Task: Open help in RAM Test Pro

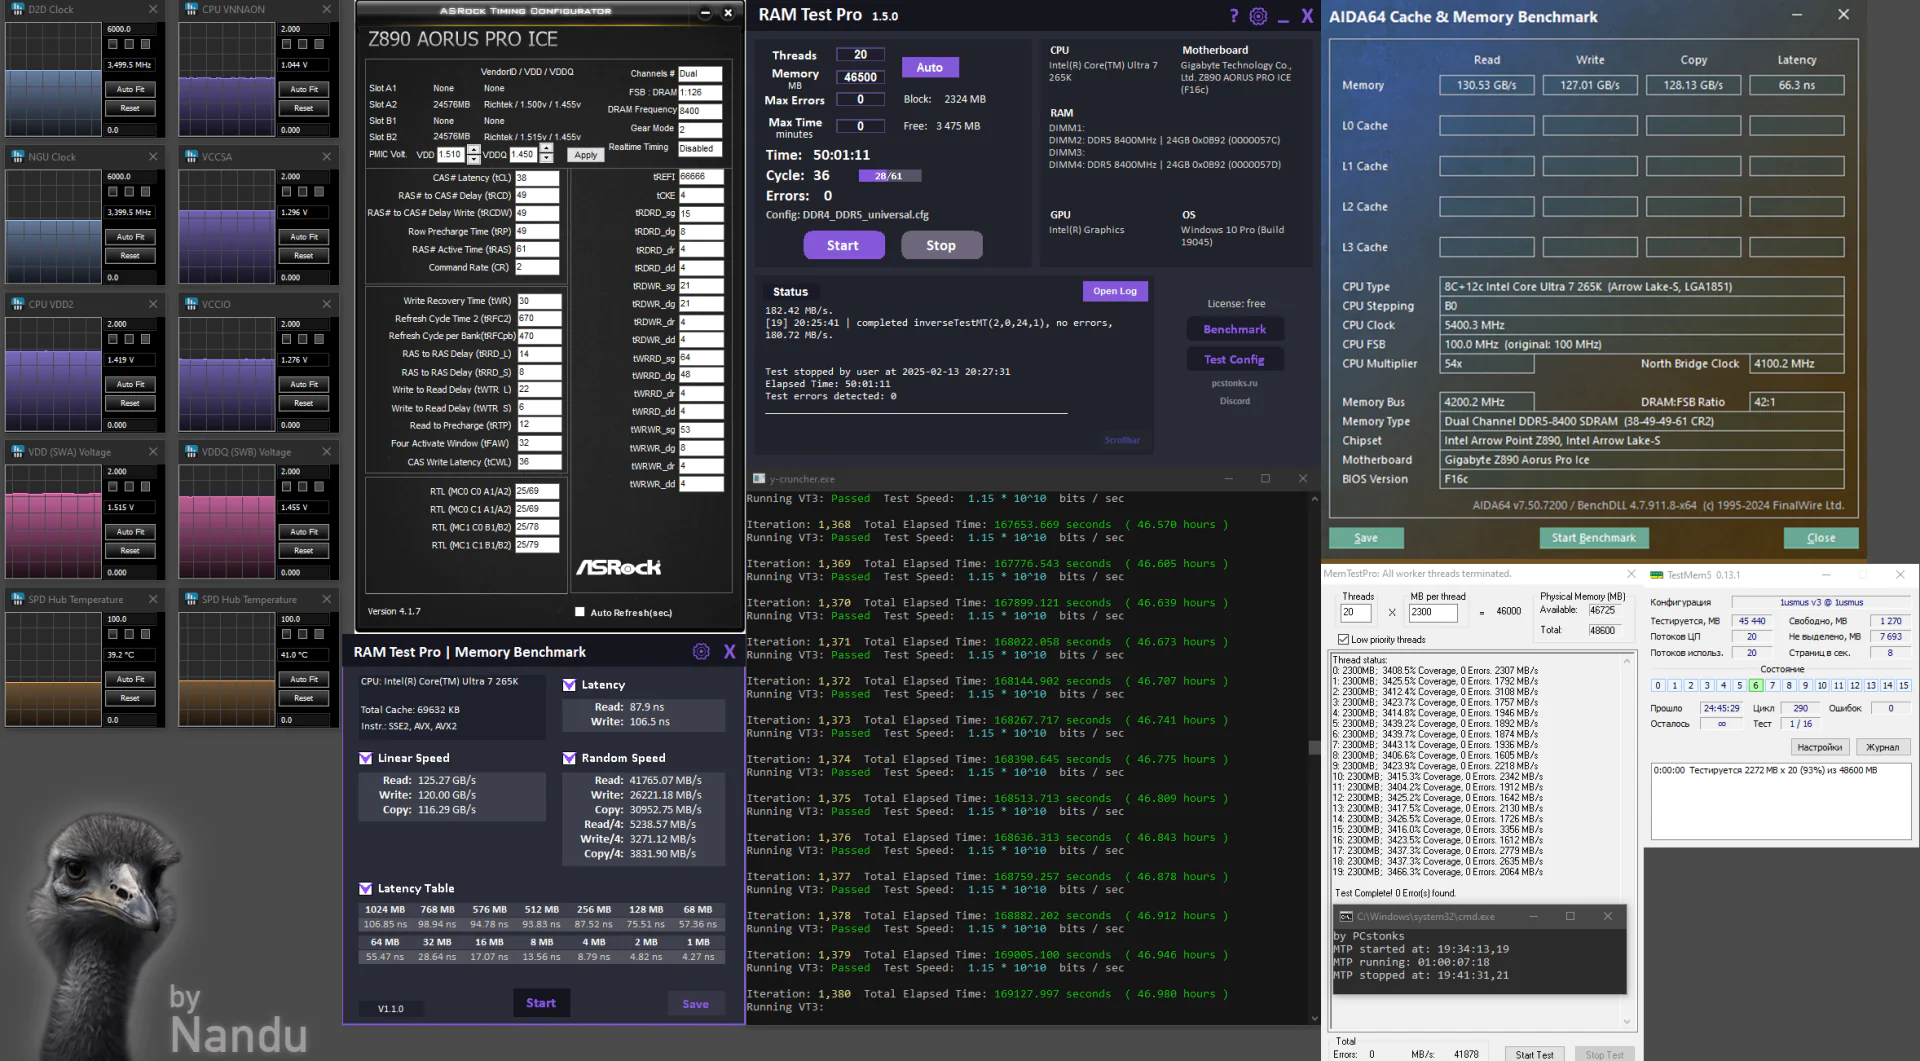Action: click(1233, 16)
